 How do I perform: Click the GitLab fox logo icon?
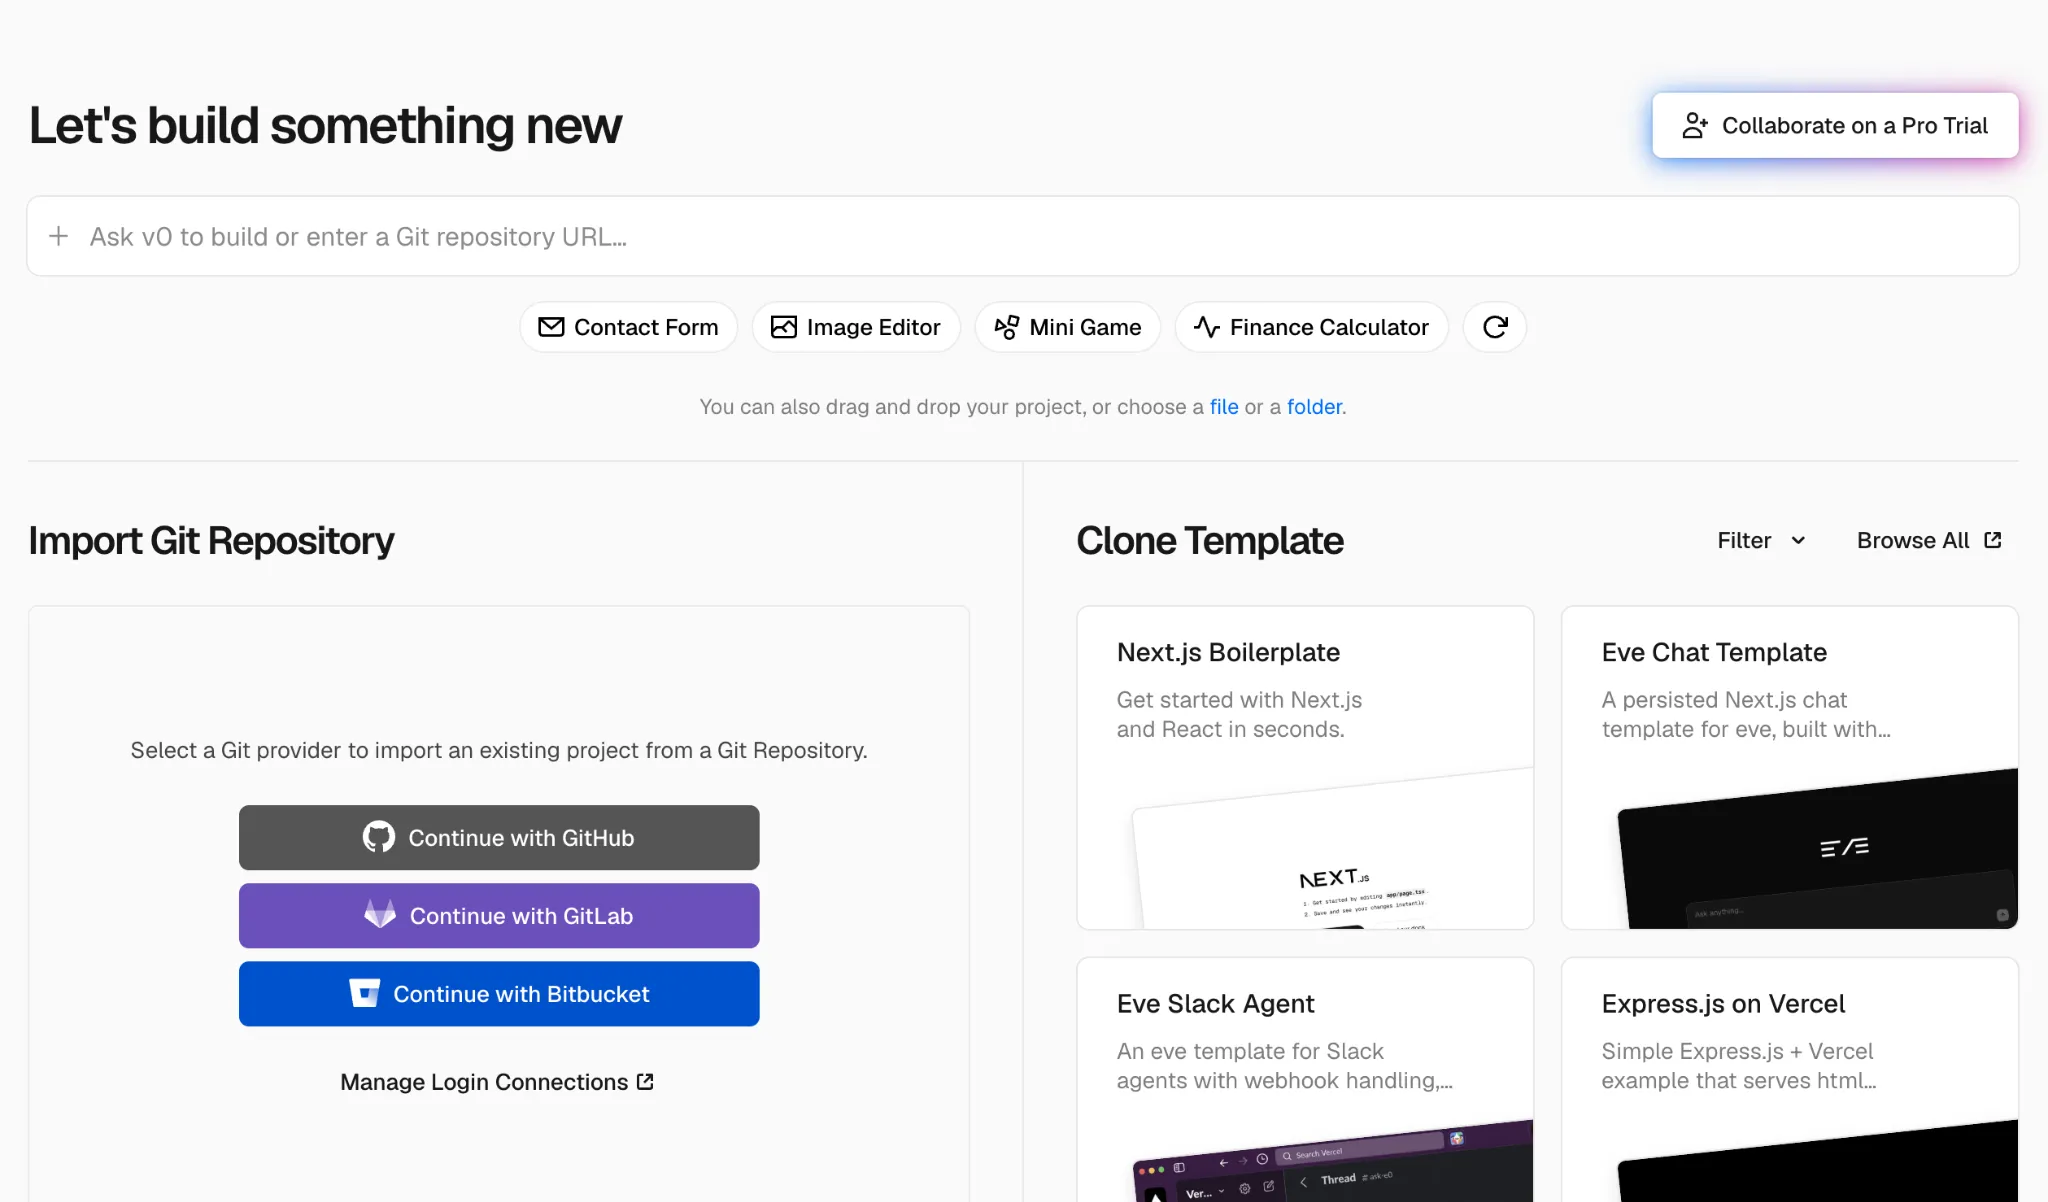coord(380,914)
